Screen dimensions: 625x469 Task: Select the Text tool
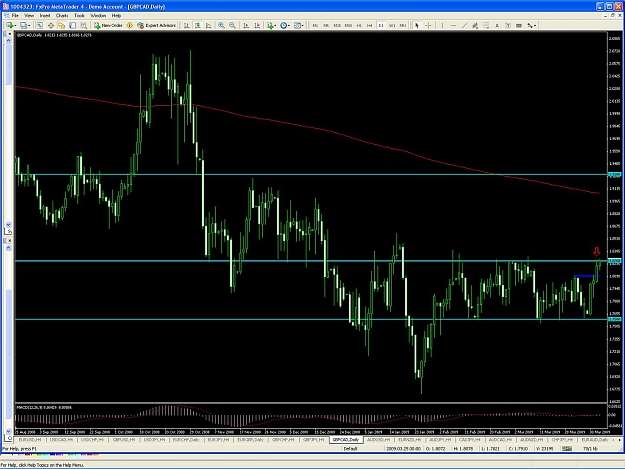497,25
